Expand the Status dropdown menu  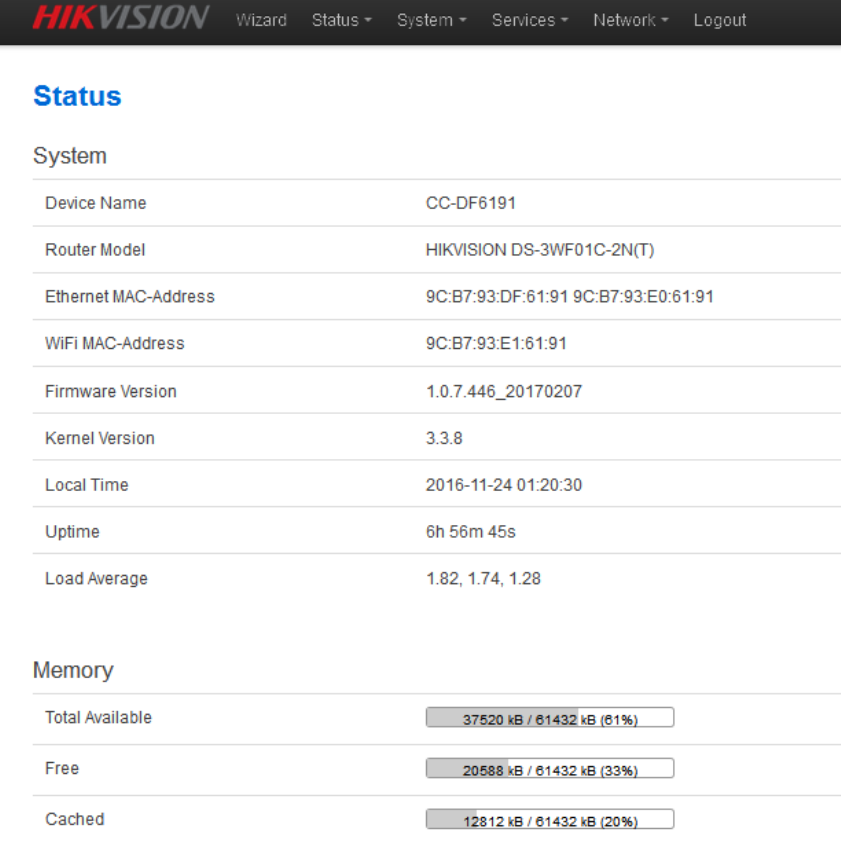pos(341,20)
